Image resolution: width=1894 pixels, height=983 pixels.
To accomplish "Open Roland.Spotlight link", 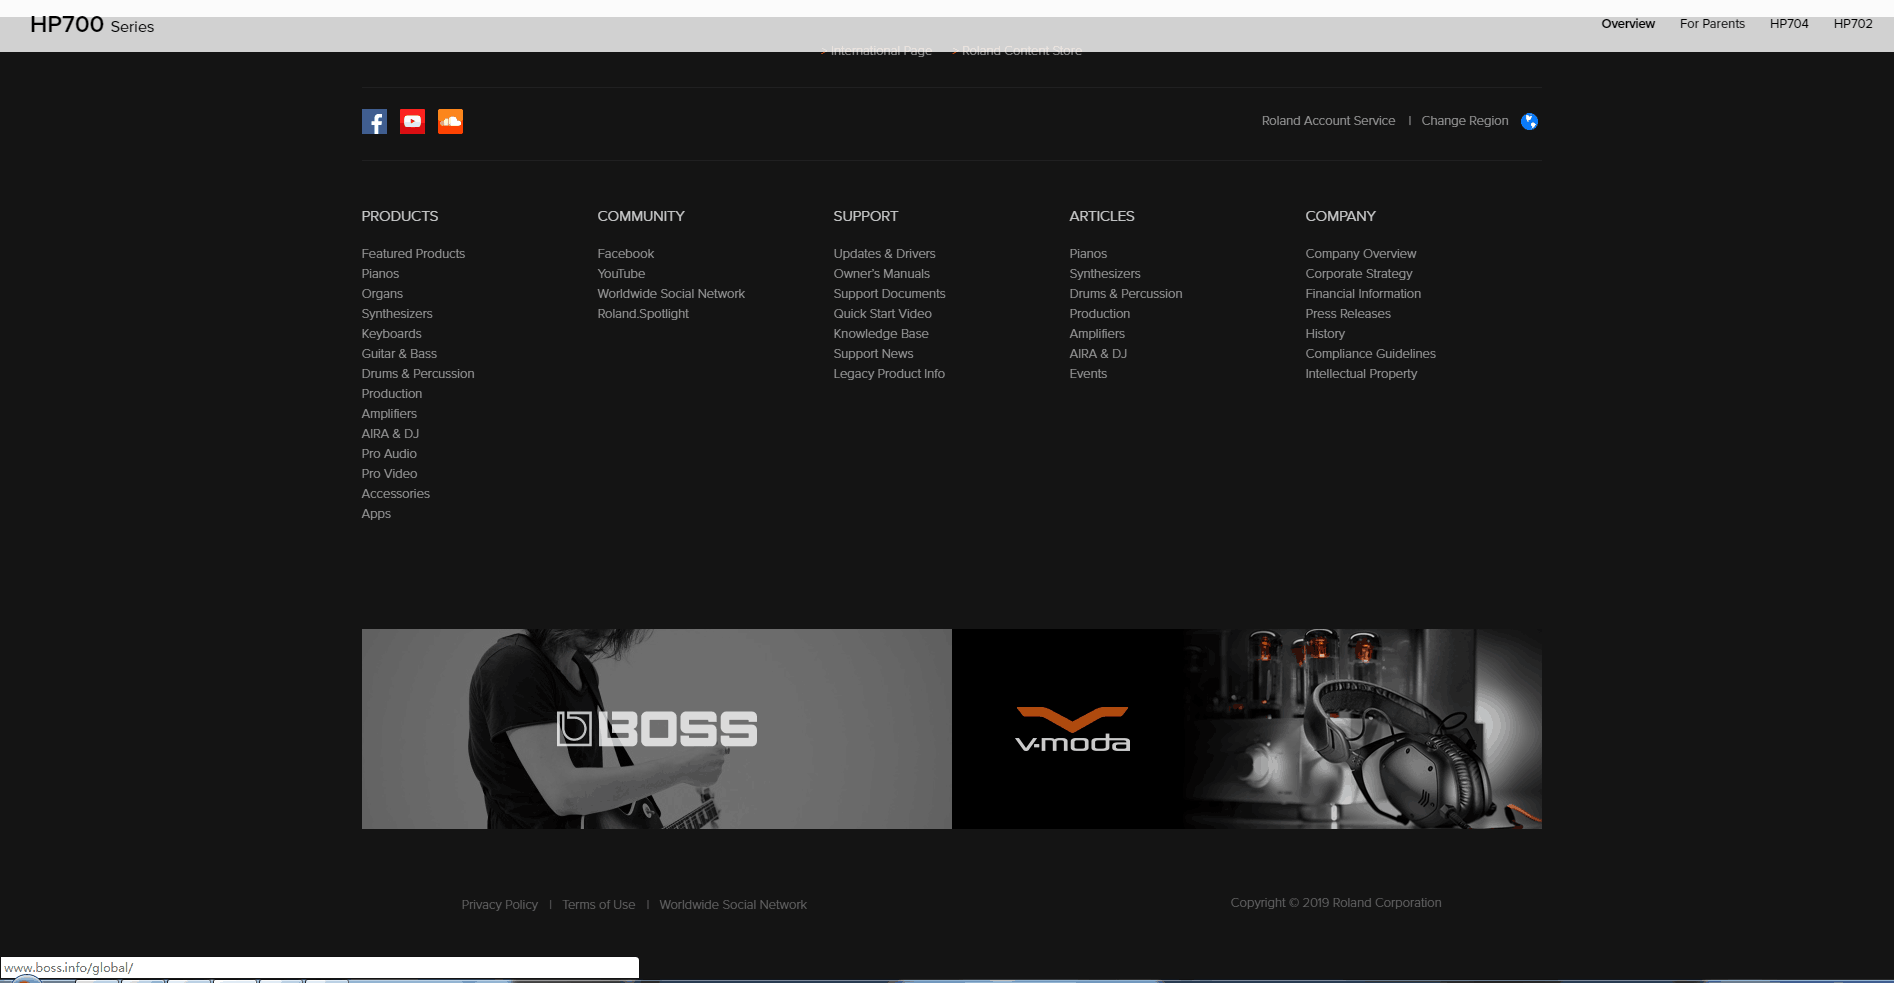I will point(643,314).
